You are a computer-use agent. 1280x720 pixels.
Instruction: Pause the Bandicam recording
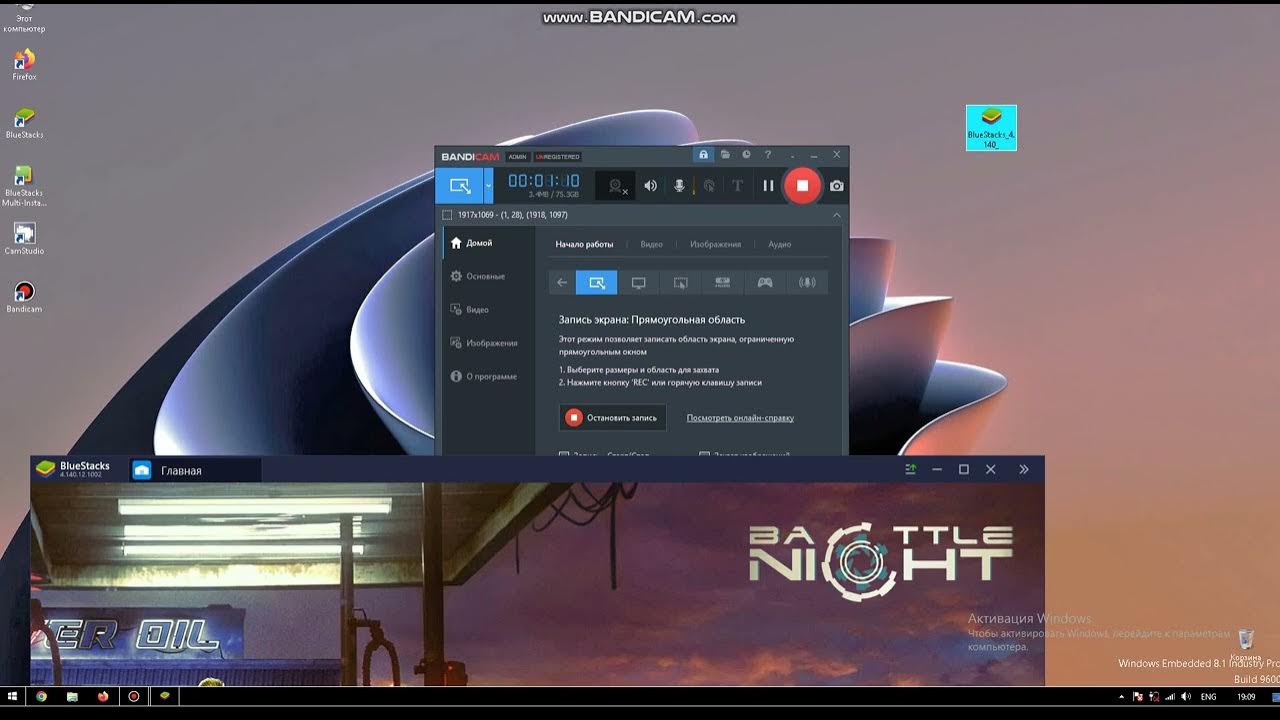coord(768,185)
